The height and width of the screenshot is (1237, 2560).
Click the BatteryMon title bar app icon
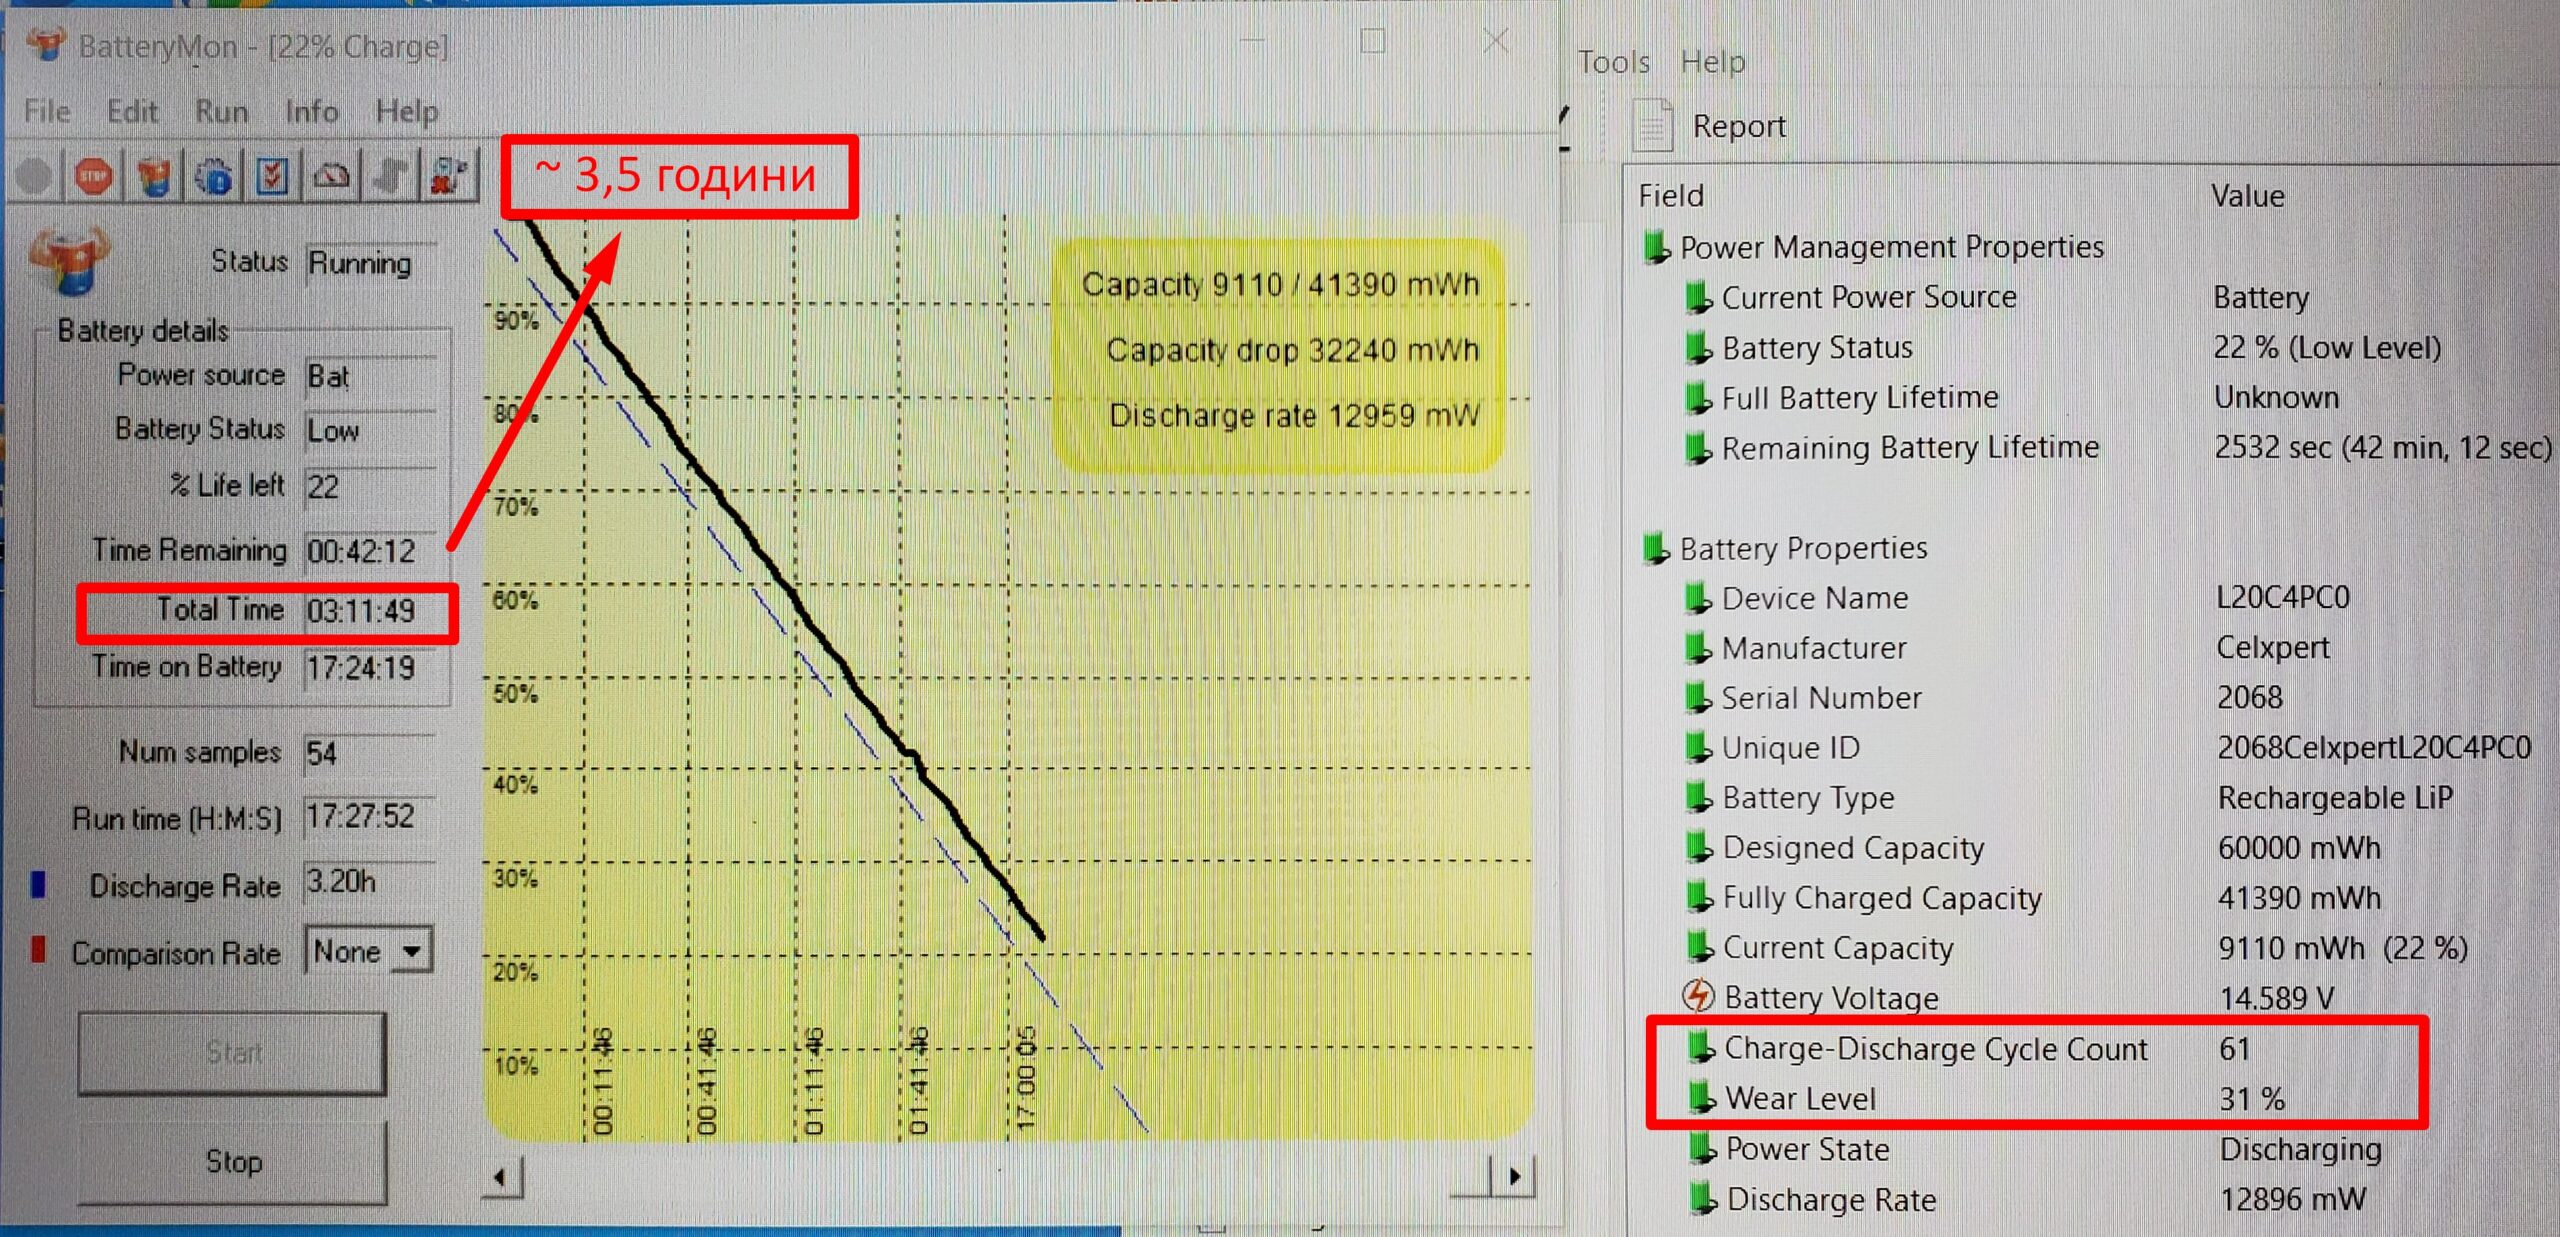click(46, 45)
